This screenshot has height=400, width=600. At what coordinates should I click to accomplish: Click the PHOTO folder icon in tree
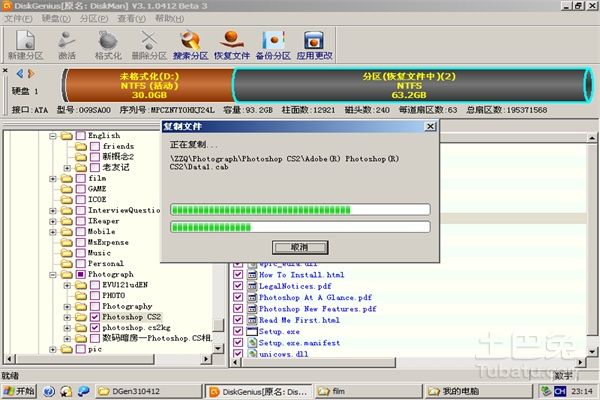(x=81, y=296)
